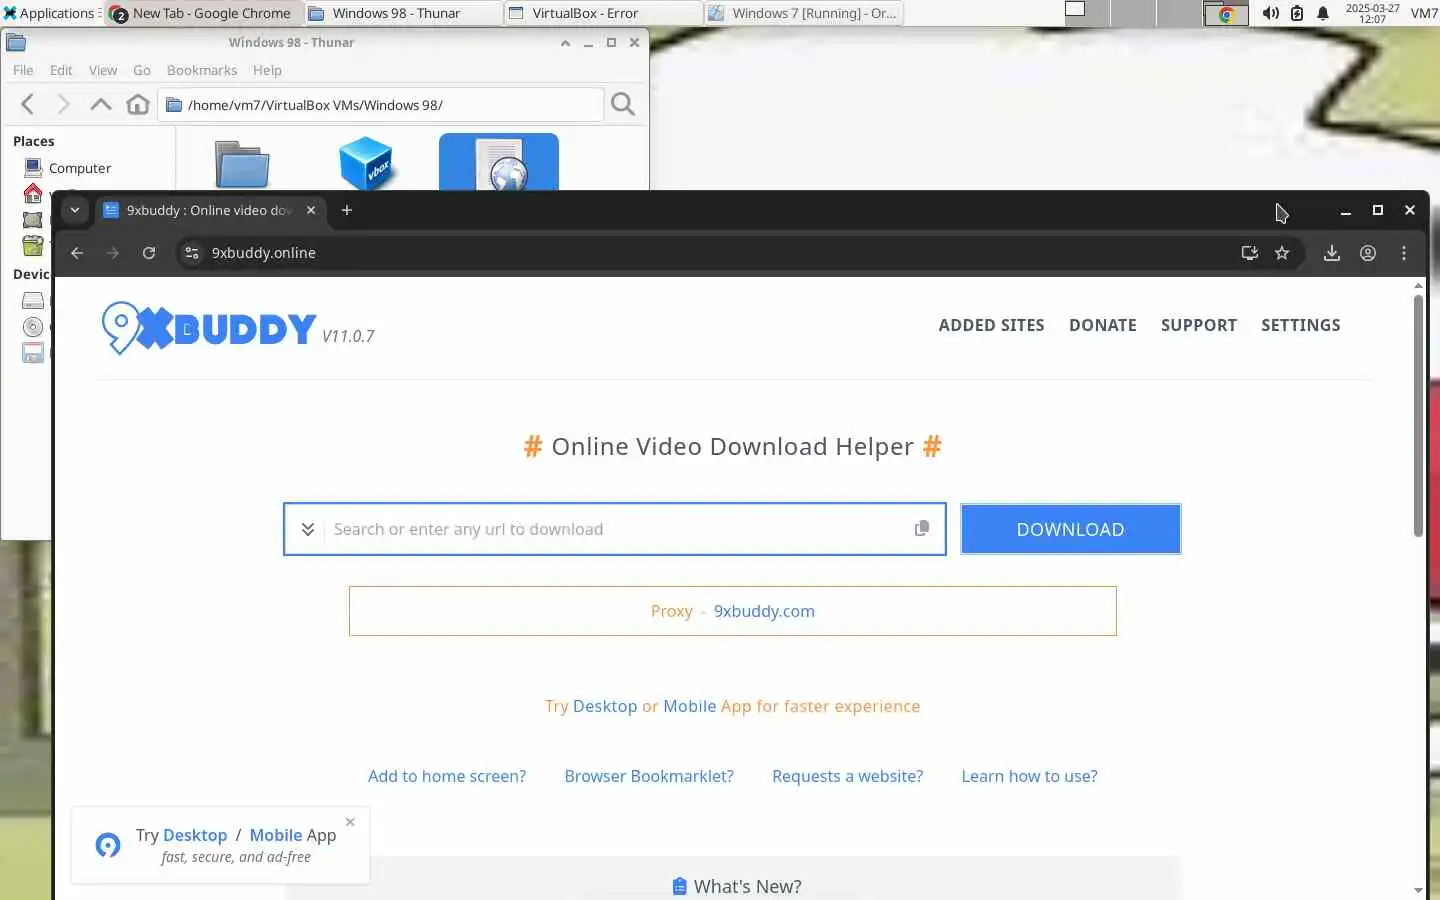Open site information icon in address bar
Viewport: 1440px width, 900px height.
point(192,253)
